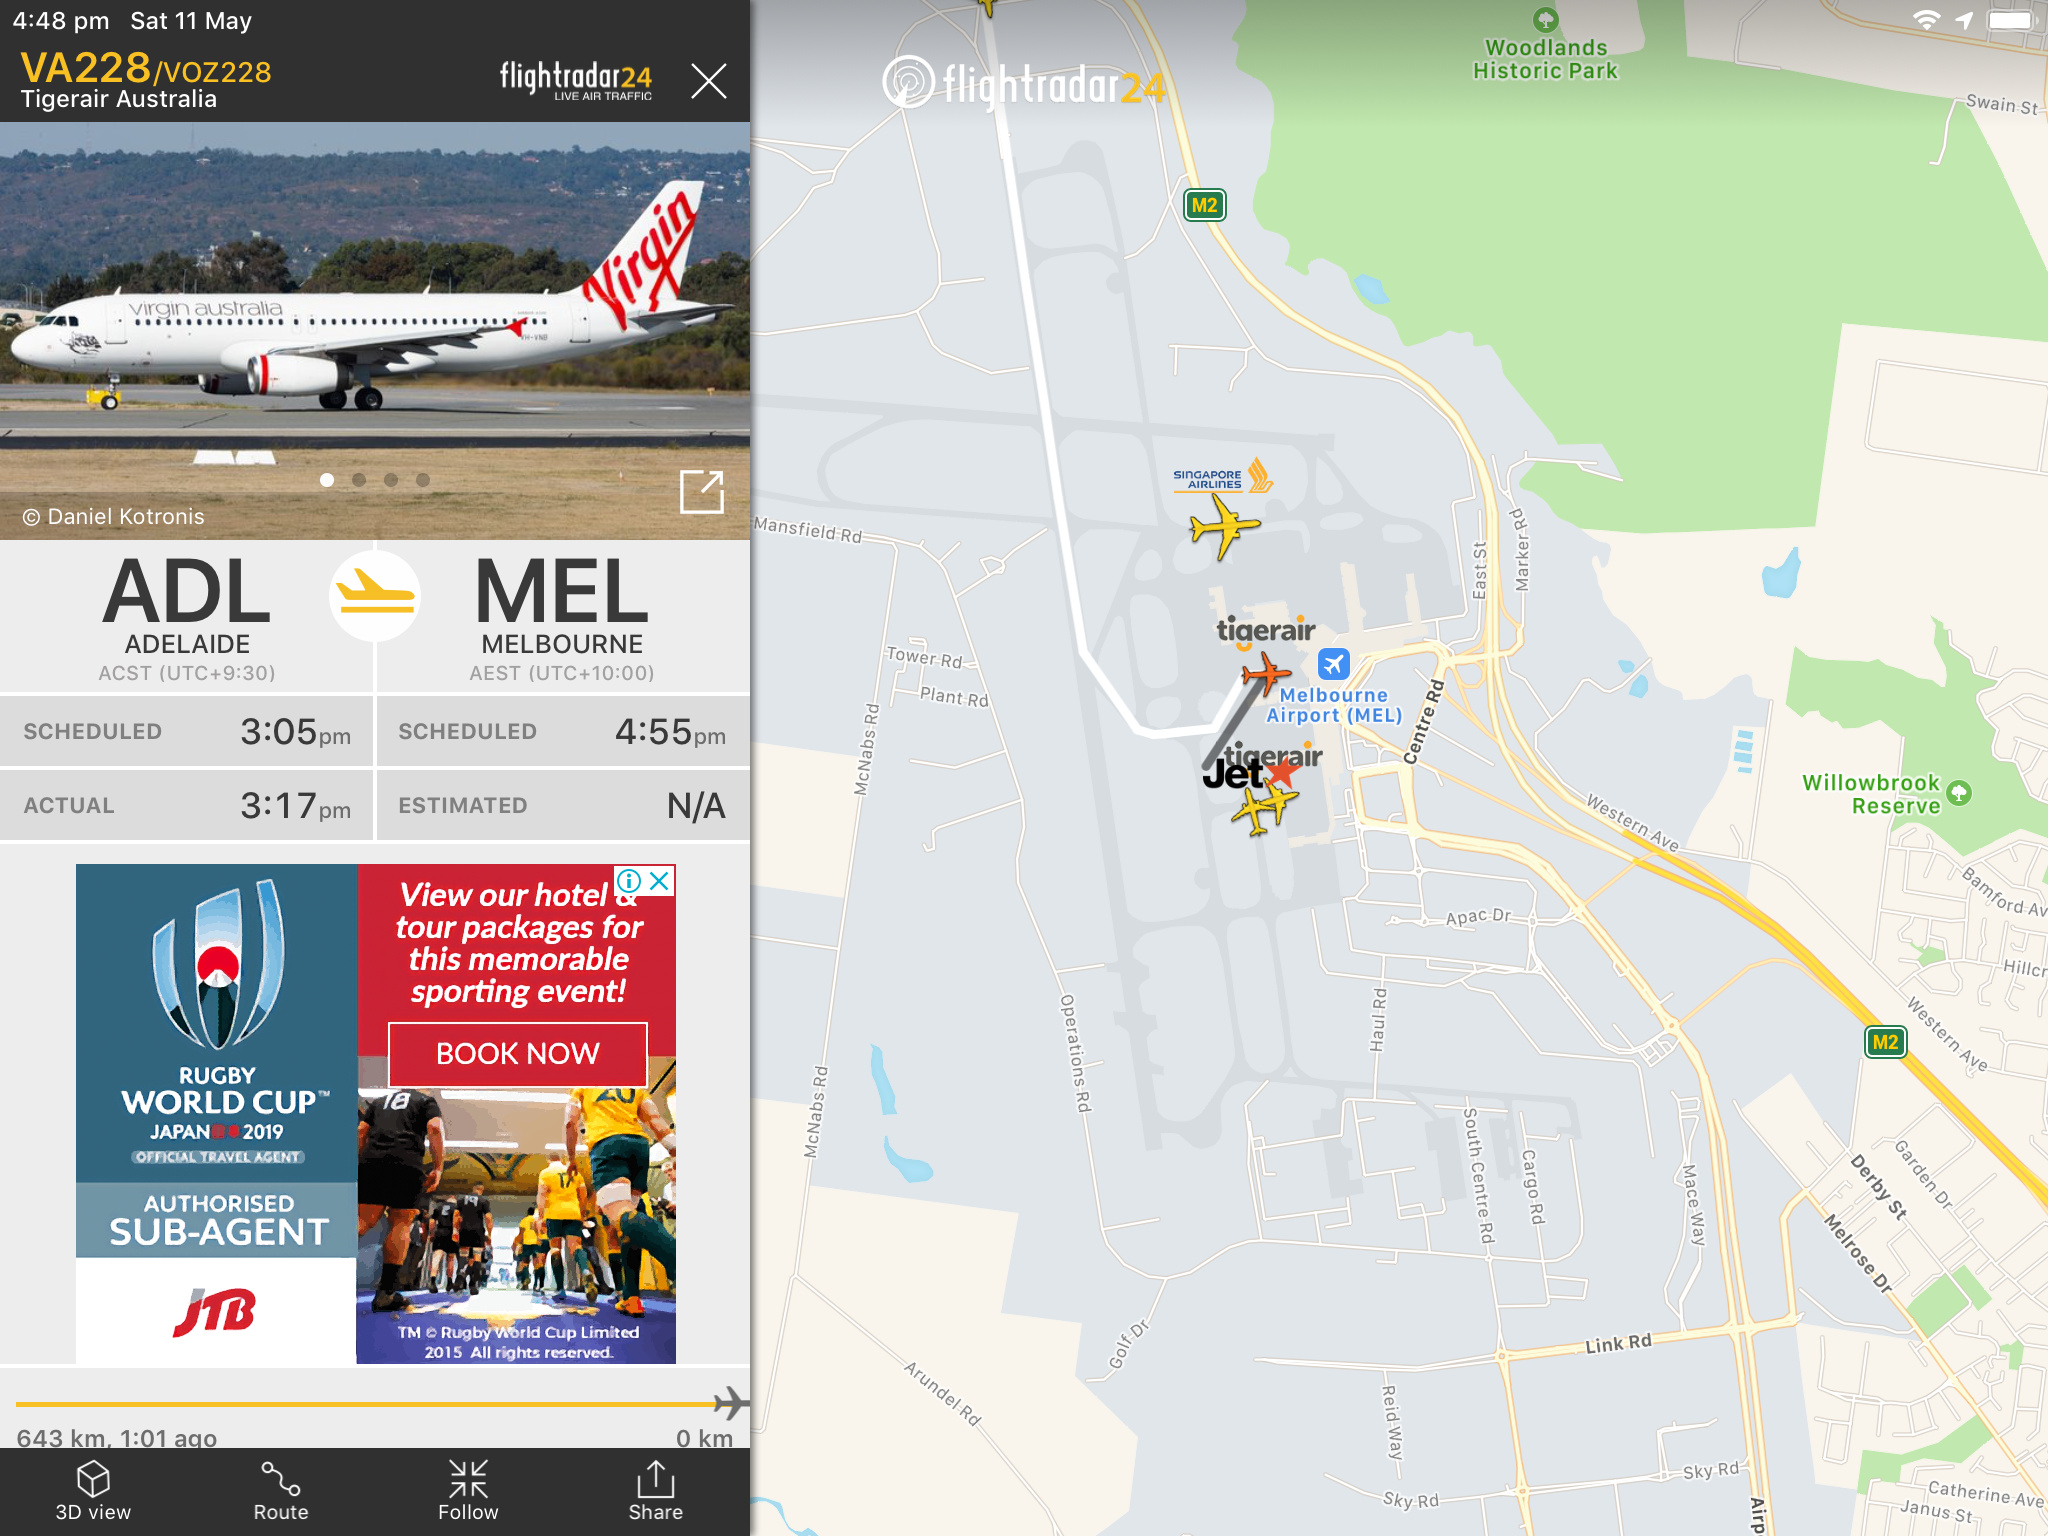This screenshot has height=1536, width=2048.
Task: Tap the Follow aircraft icon
Action: 468,1491
